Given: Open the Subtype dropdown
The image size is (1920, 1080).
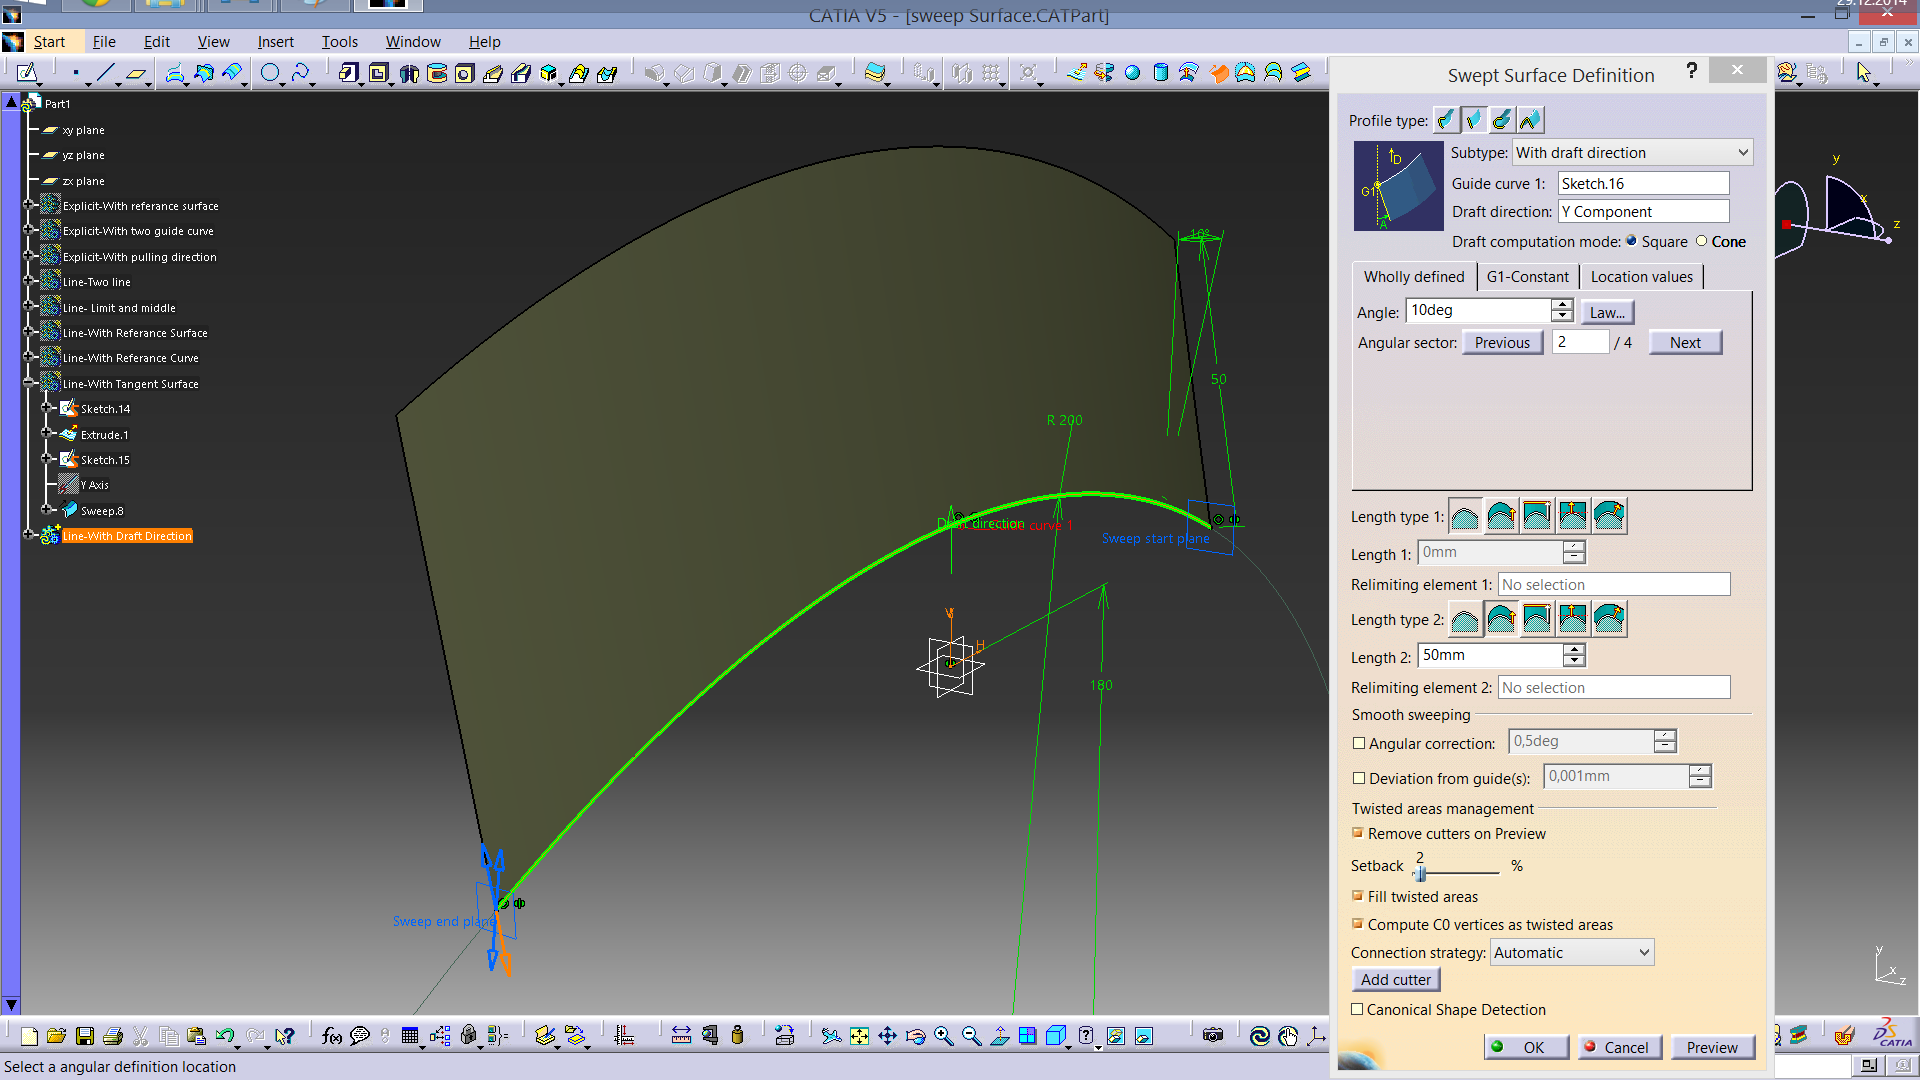Looking at the screenshot, I should coord(1632,152).
